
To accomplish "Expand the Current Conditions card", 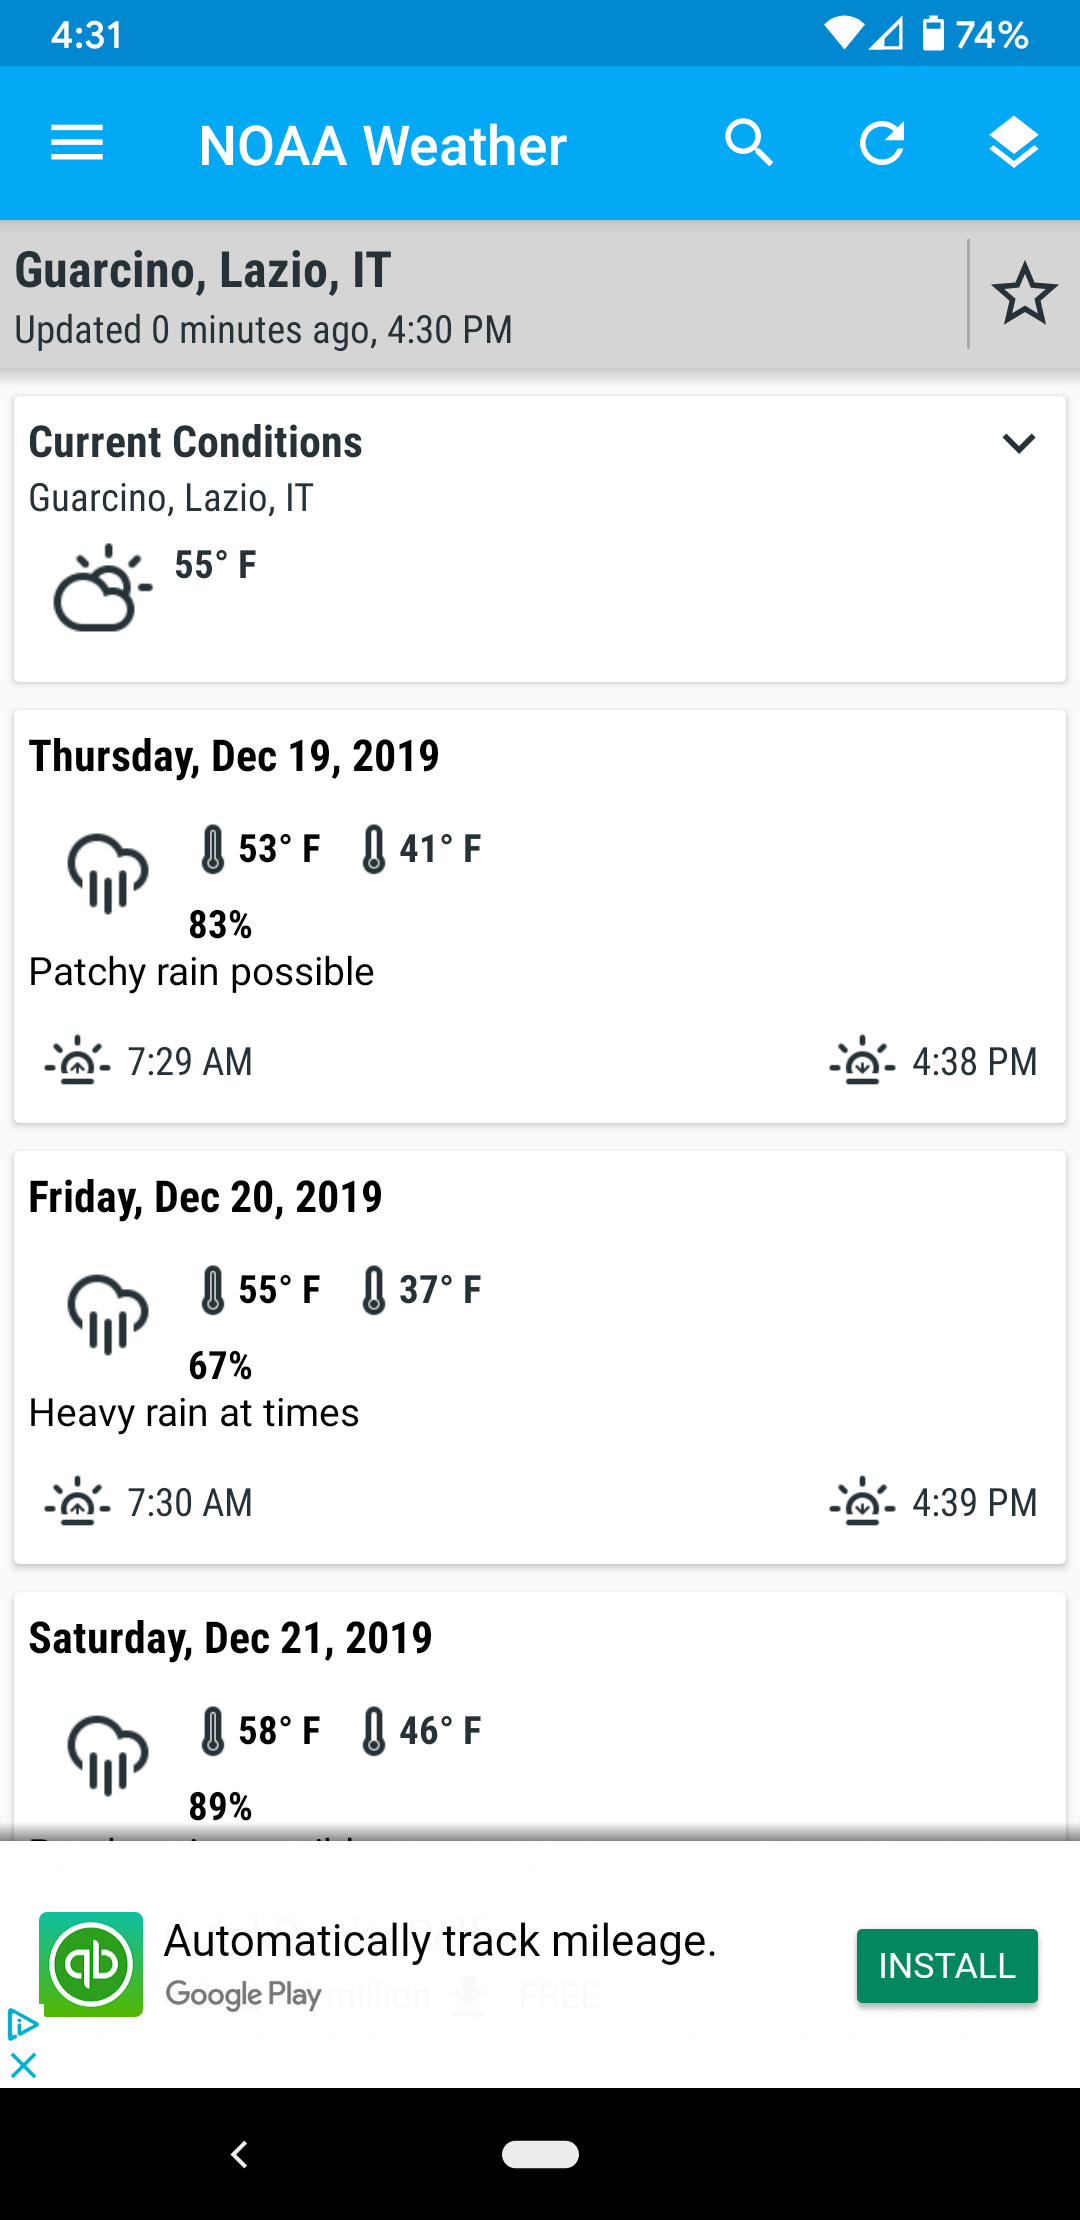I will point(1018,443).
